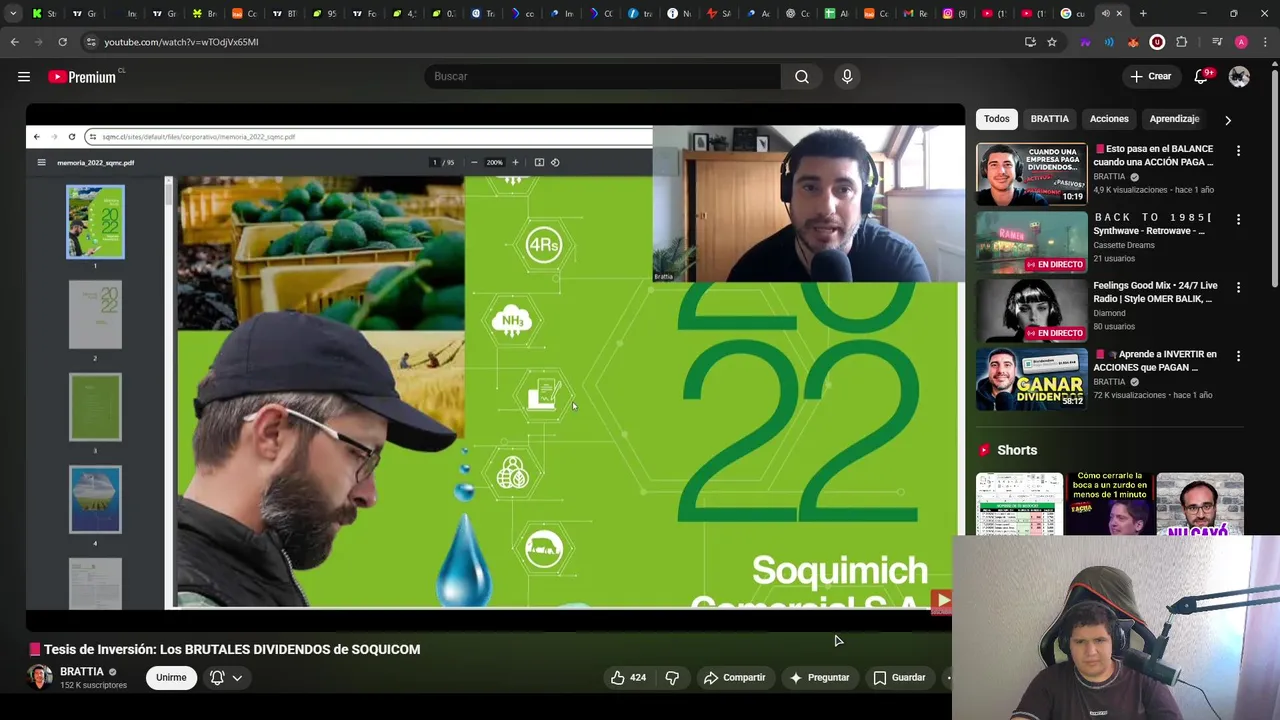Viewport: 1280px width, 720px height.
Task: Open a new browser tab
Action: (x=1143, y=14)
